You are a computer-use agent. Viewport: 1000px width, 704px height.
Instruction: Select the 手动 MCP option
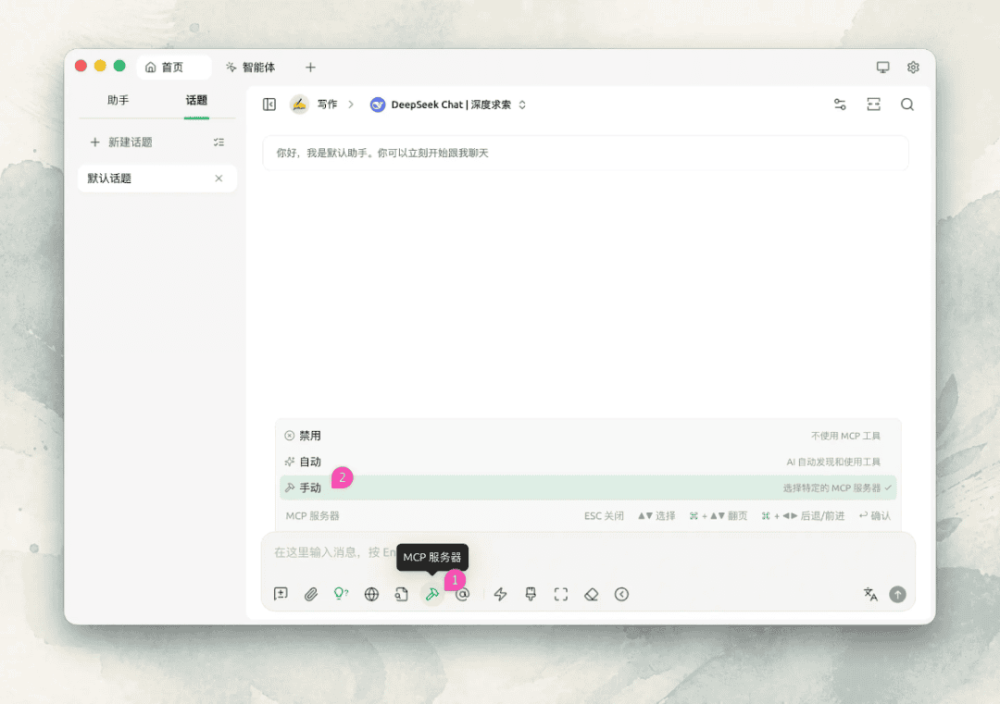coord(587,488)
